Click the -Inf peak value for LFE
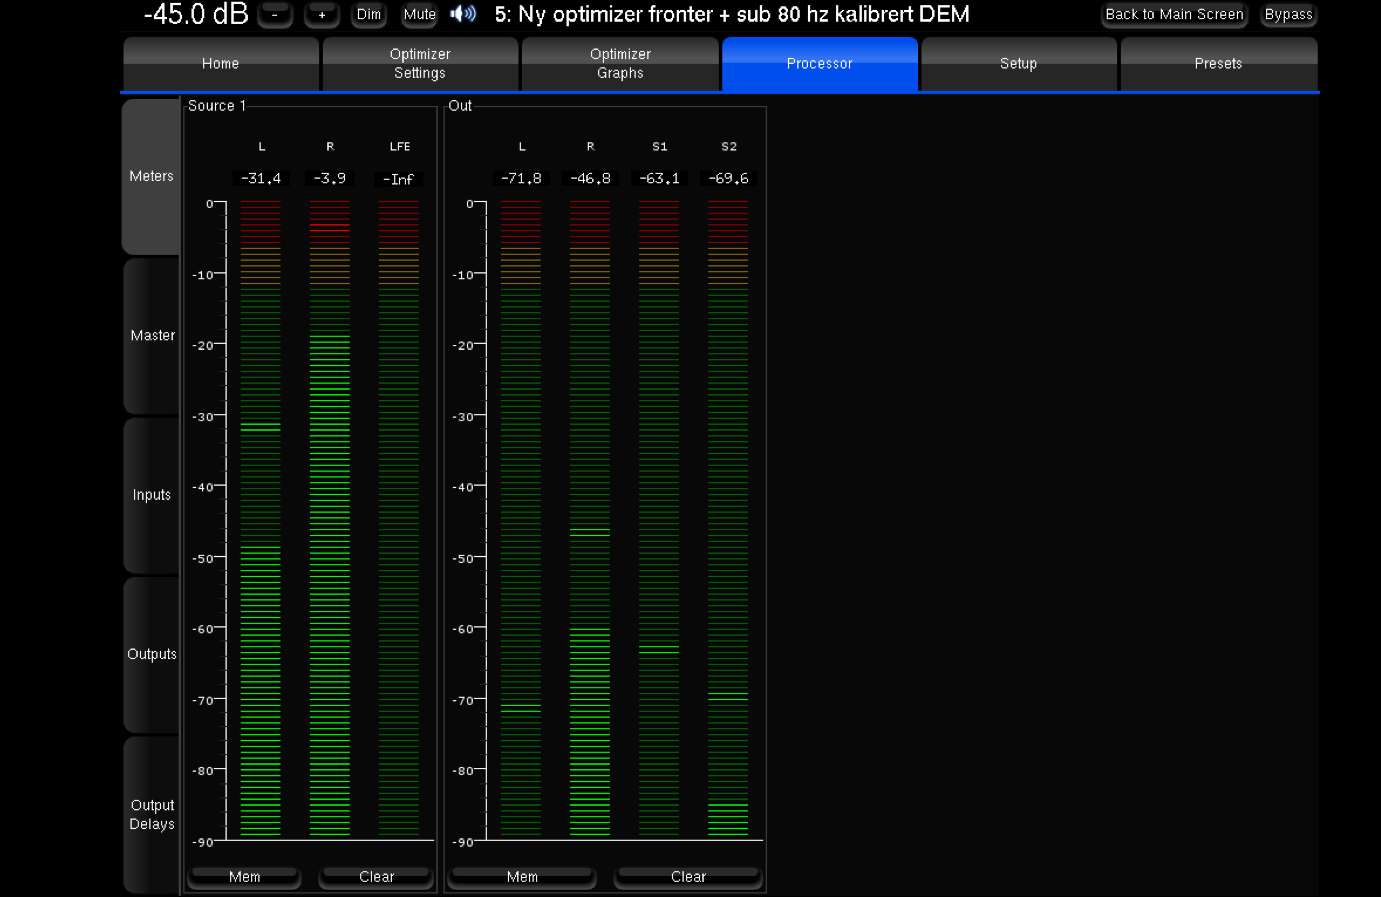Image resolution: width=1381 pixels, height=897 pixels. pyautogui.click(x=398, y=179)
